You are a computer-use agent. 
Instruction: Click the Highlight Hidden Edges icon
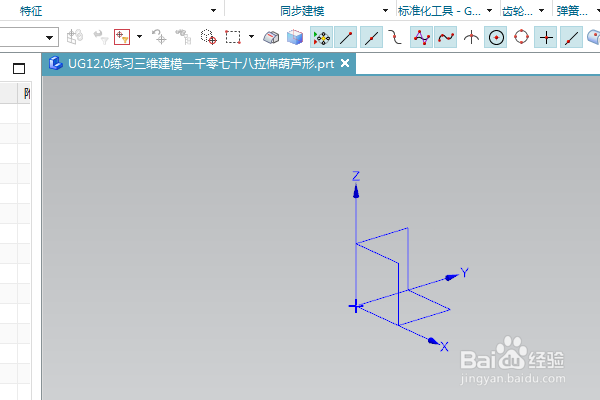coord(271,37)
